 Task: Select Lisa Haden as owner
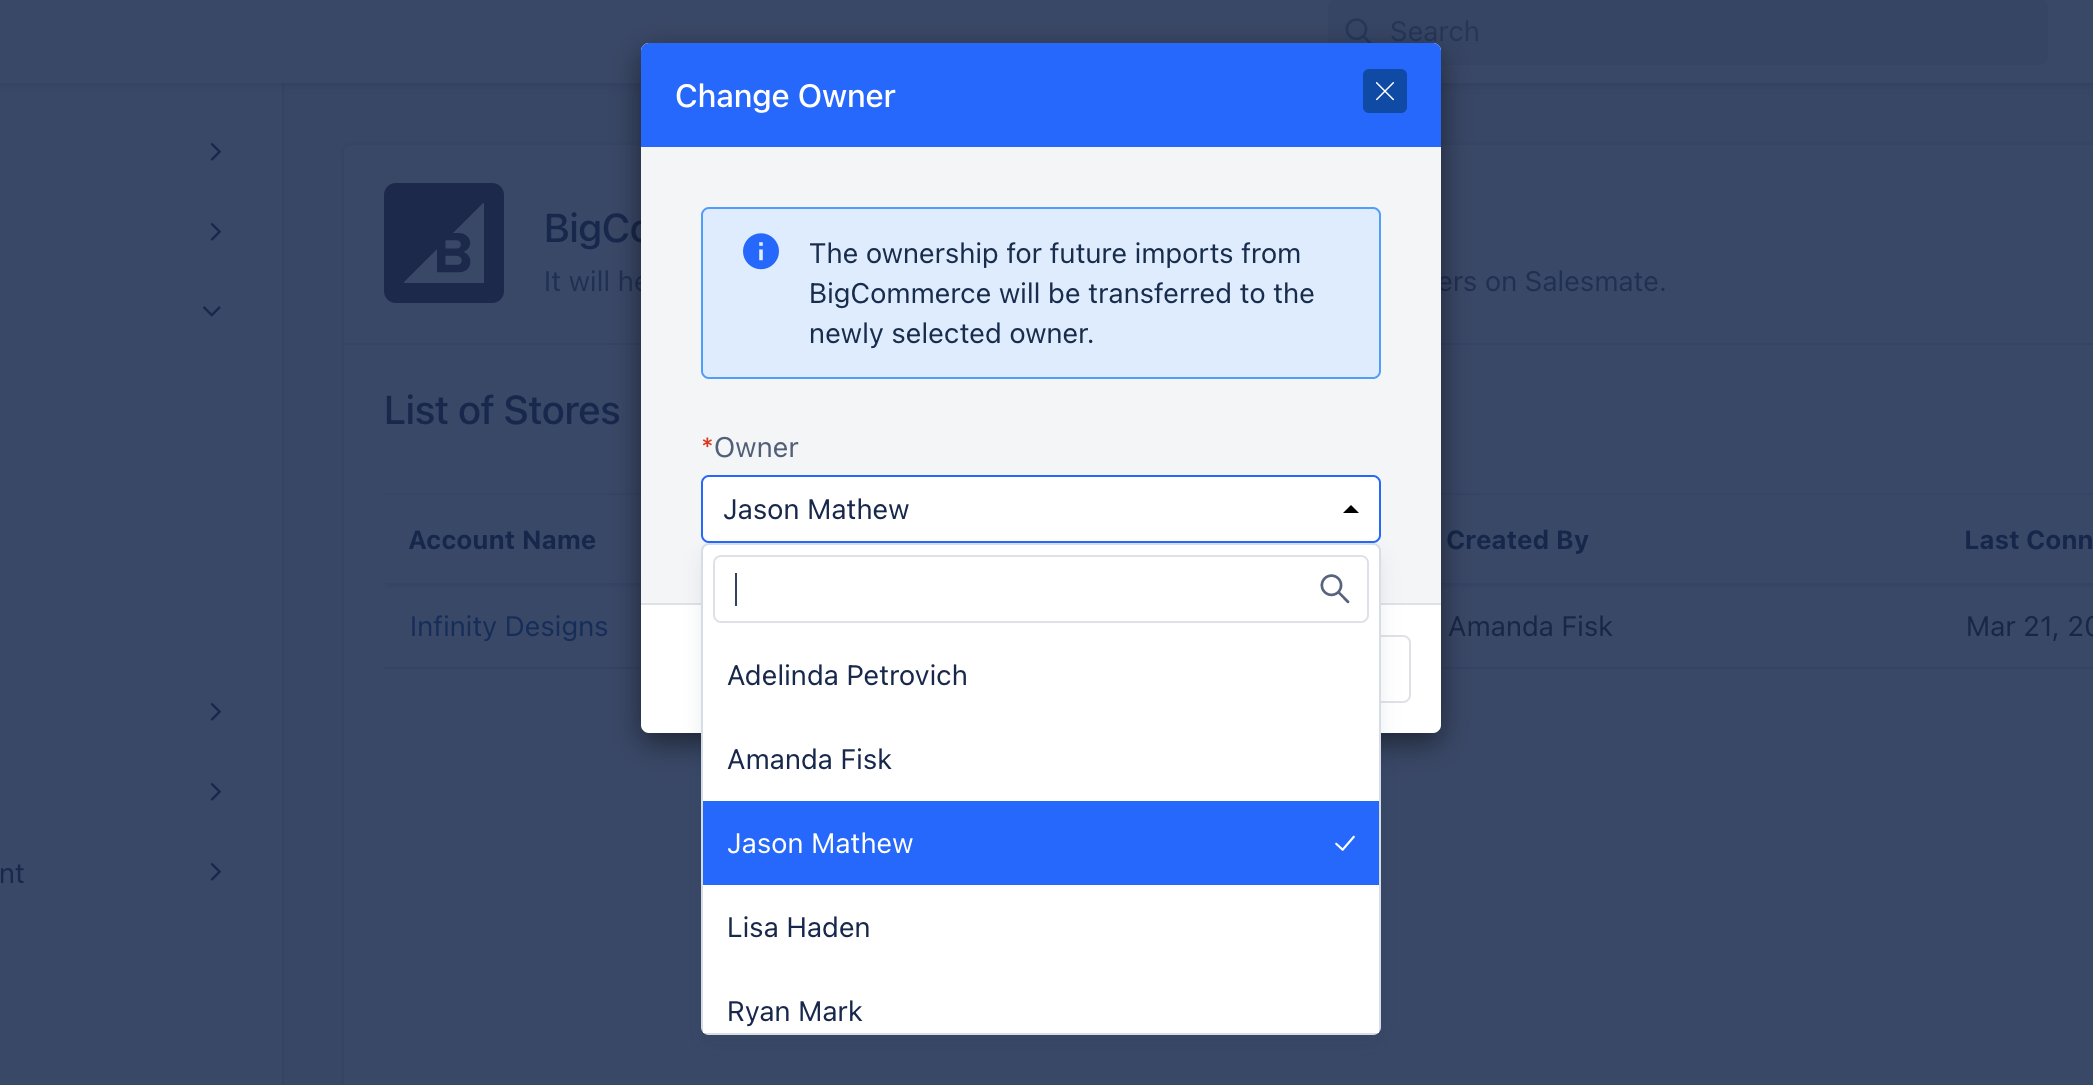pyautogui.click(x=1040, y=927)
